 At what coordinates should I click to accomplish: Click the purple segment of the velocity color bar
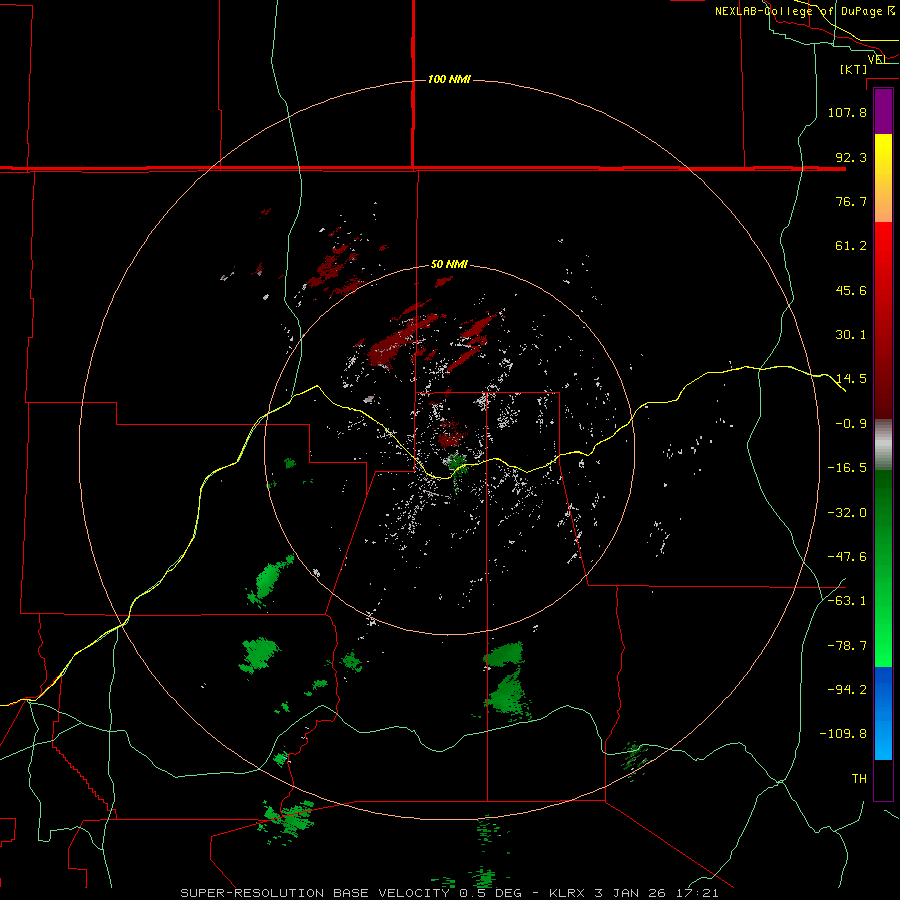pos(883,111)
